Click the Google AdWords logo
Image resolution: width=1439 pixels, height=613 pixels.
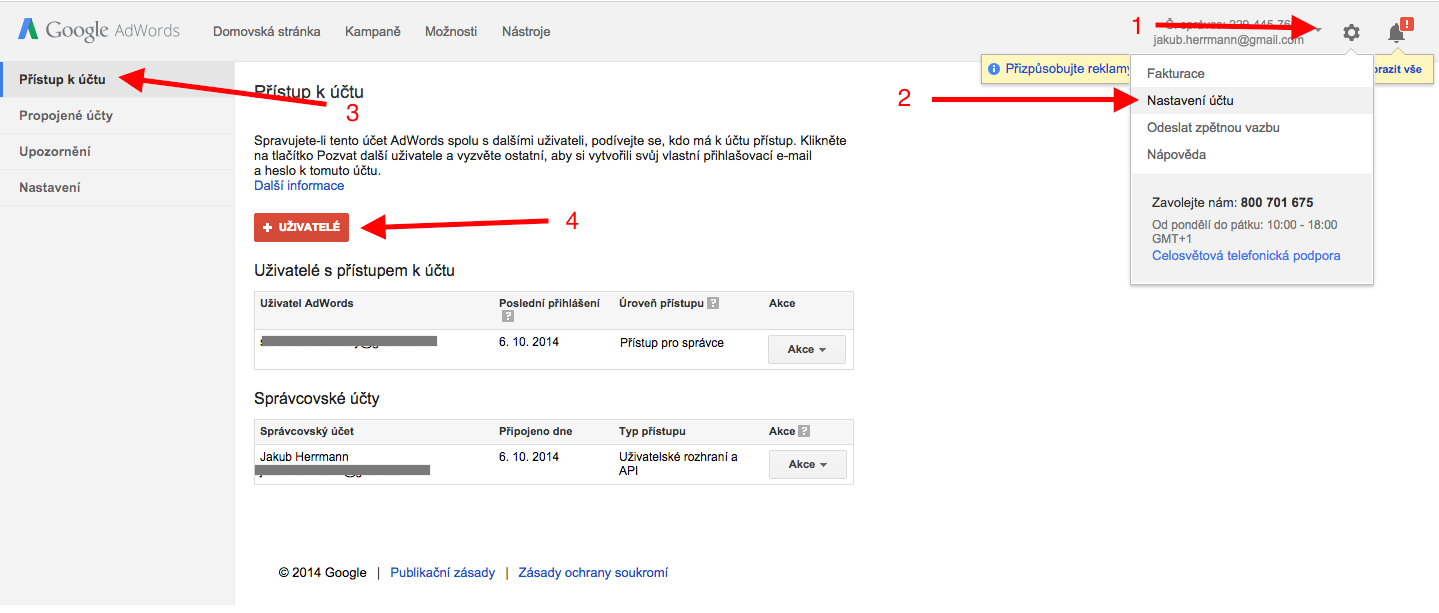click(99, 30)
